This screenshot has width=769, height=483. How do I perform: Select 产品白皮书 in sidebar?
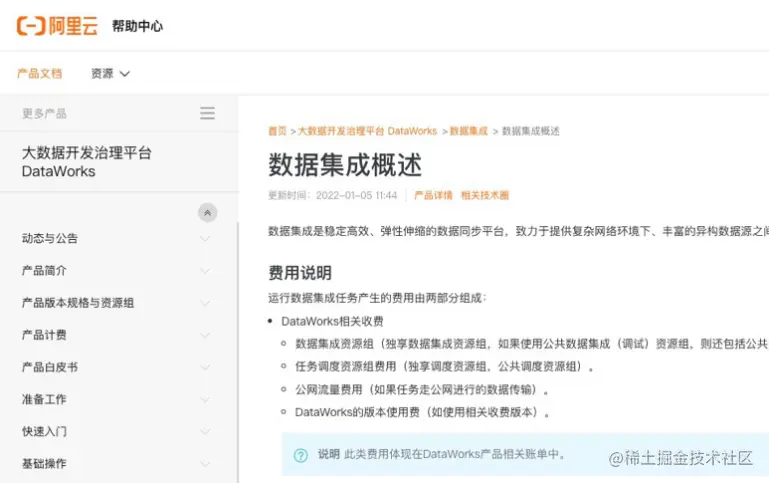pyautogui.click(x=50, y=367)
